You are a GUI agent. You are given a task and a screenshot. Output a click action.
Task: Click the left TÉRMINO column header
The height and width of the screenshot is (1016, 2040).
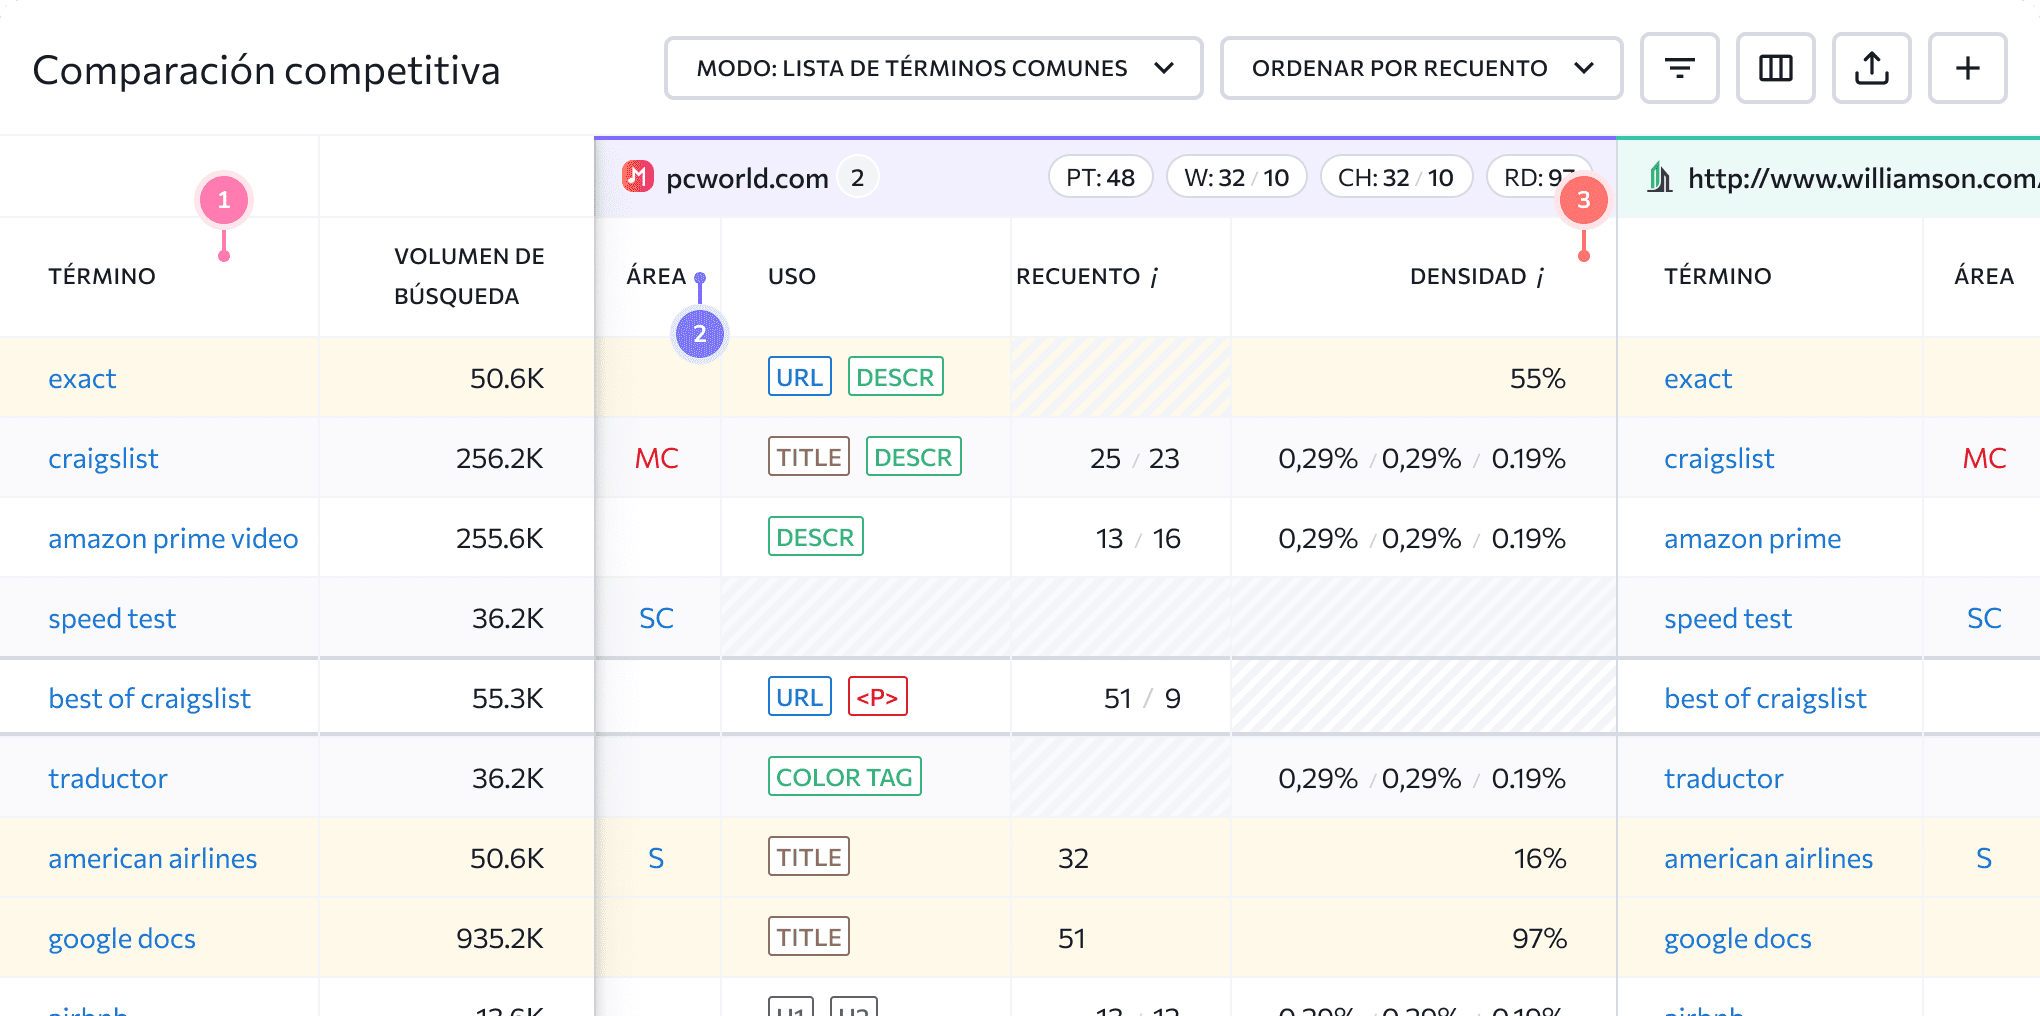(x=102, y=276)
